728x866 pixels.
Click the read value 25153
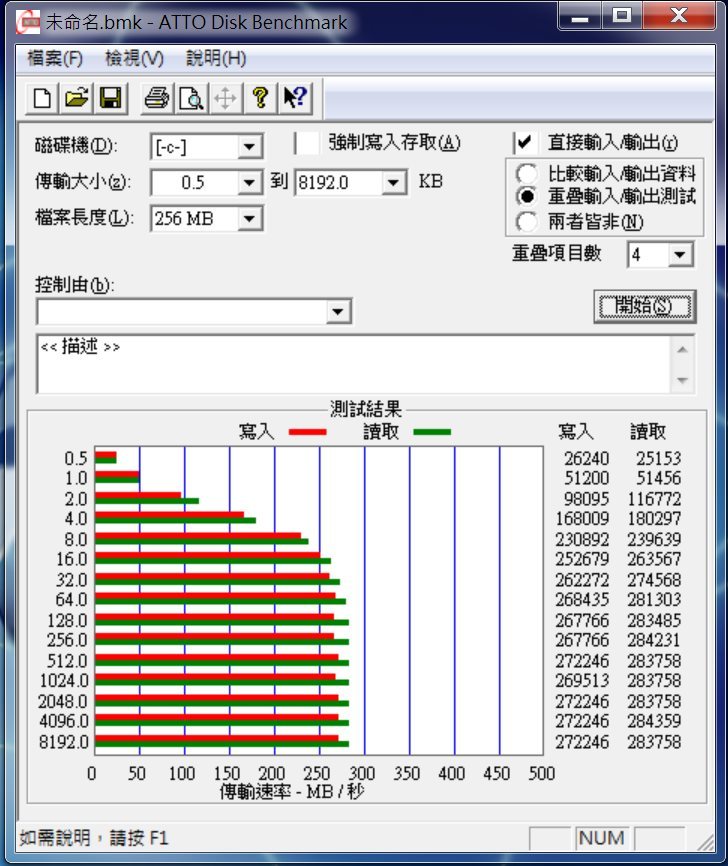point(658,458)
